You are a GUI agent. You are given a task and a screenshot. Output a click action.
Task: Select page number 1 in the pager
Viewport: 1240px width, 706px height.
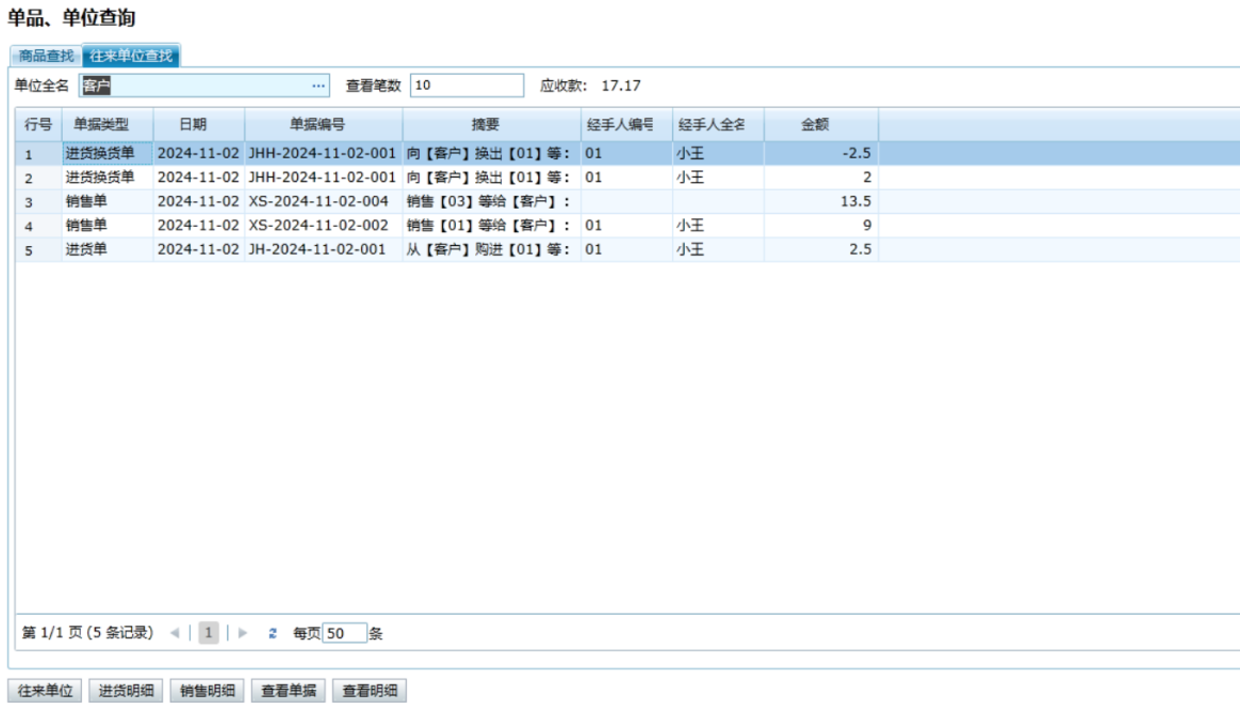point(208,633)
